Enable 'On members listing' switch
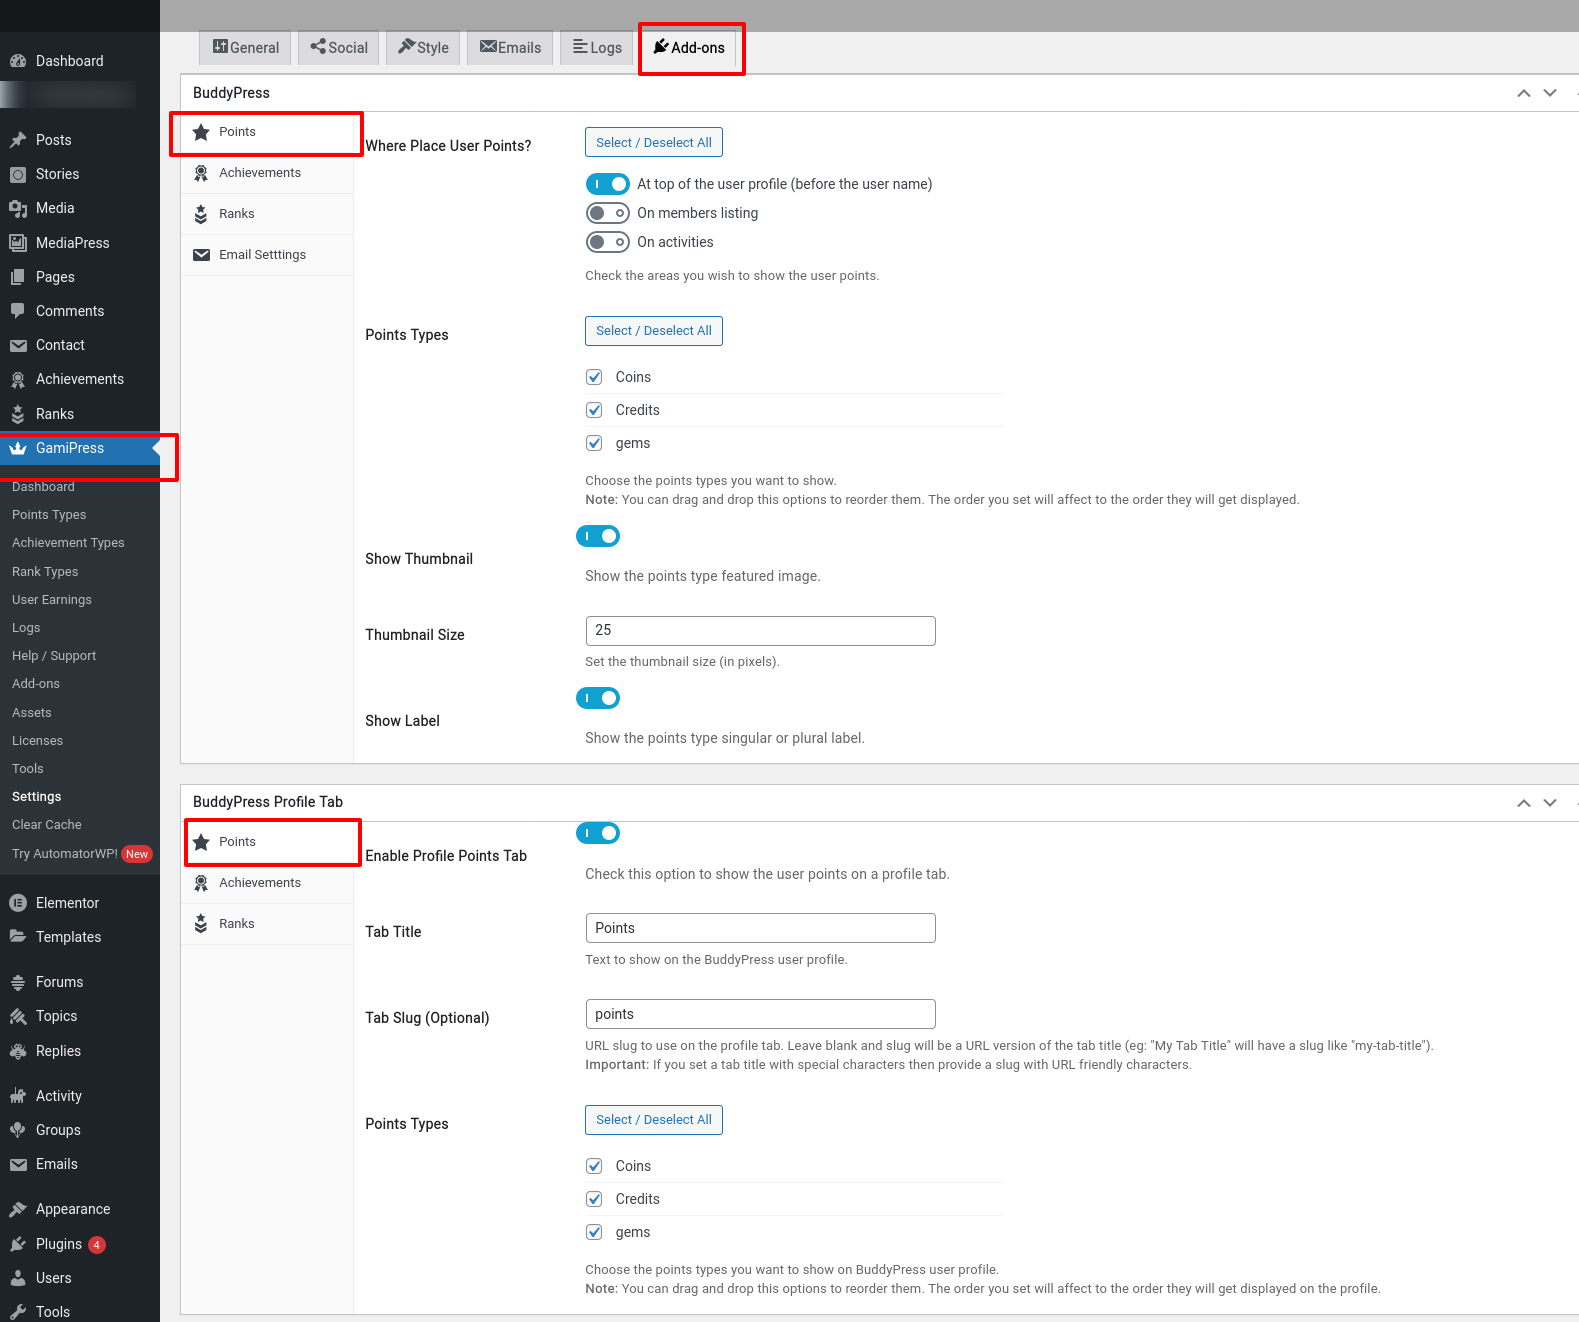Screen dimensions: 1579x1322 [x=608, y=213]
